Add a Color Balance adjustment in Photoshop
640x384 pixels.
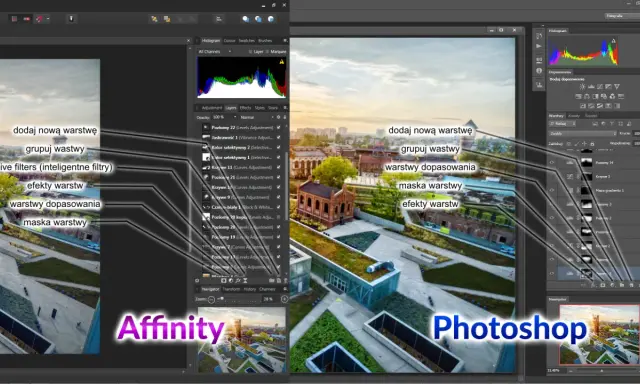(x=587, y=96)
